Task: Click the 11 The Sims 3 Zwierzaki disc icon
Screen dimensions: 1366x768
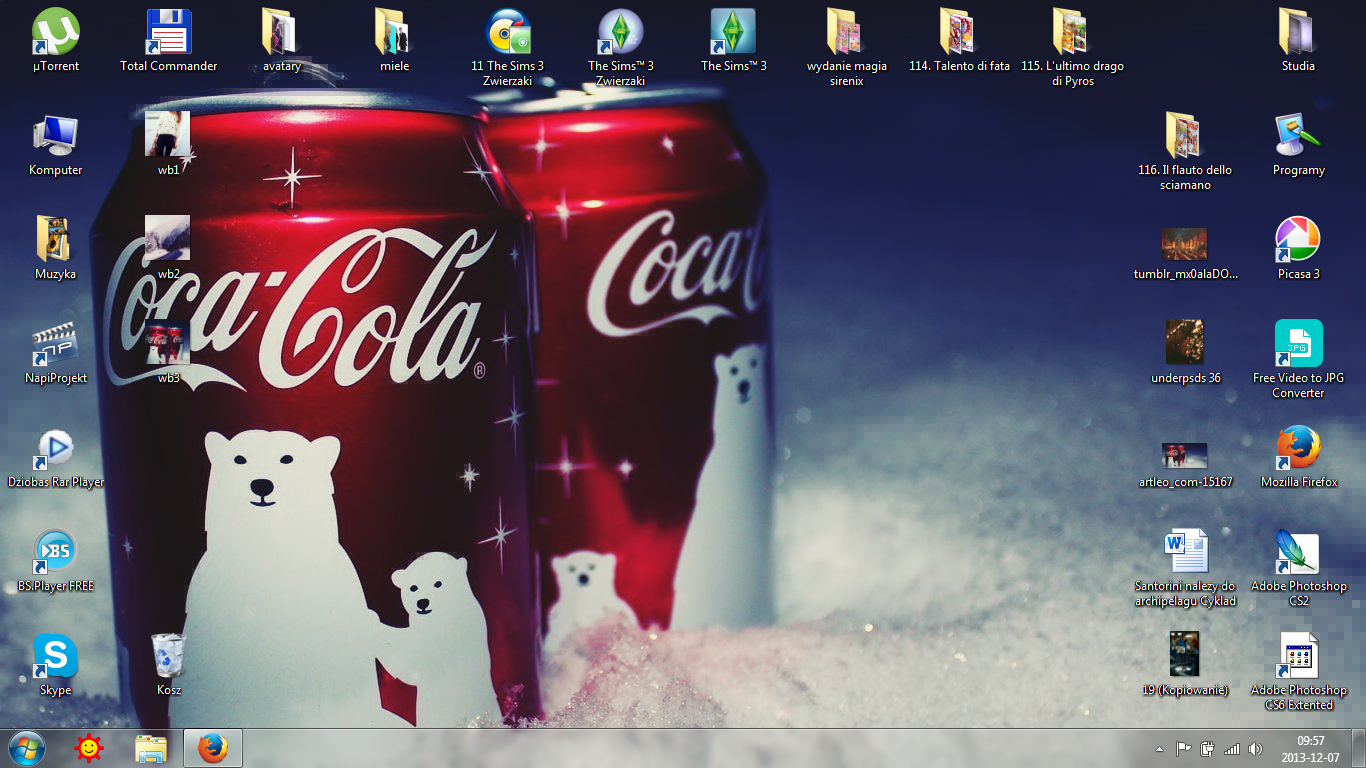Action: pyautogui.click(x=507, y=47)
